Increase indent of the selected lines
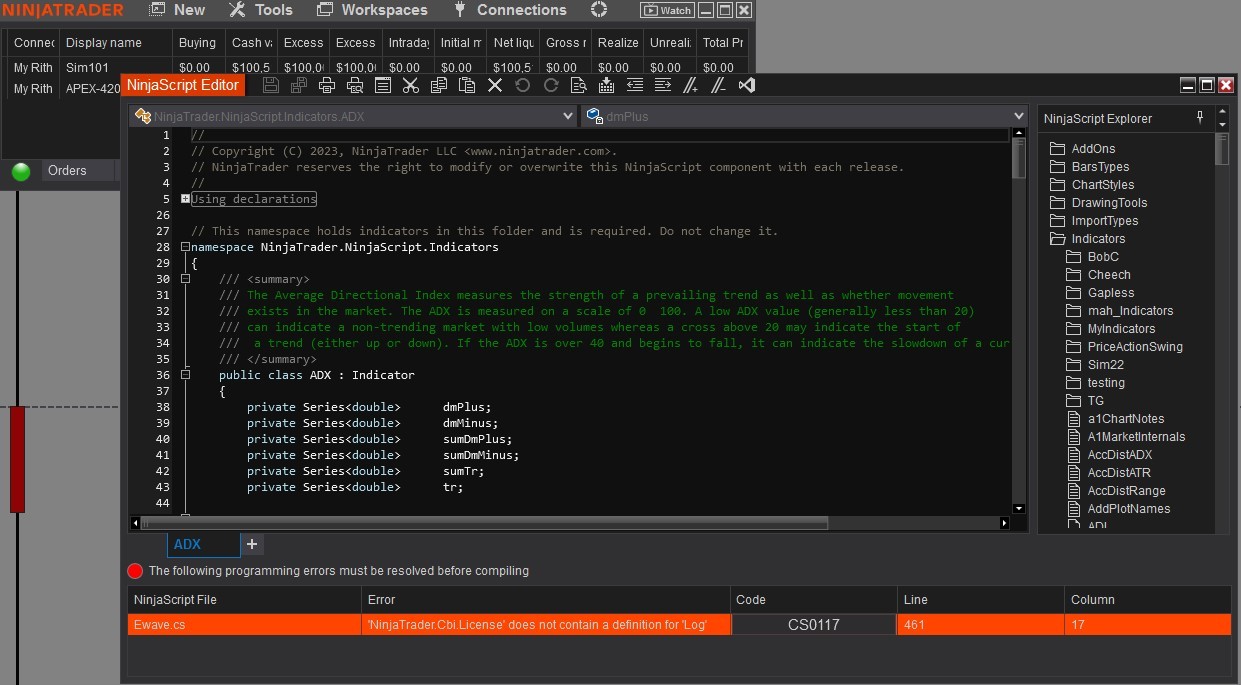 click(662, 86)
